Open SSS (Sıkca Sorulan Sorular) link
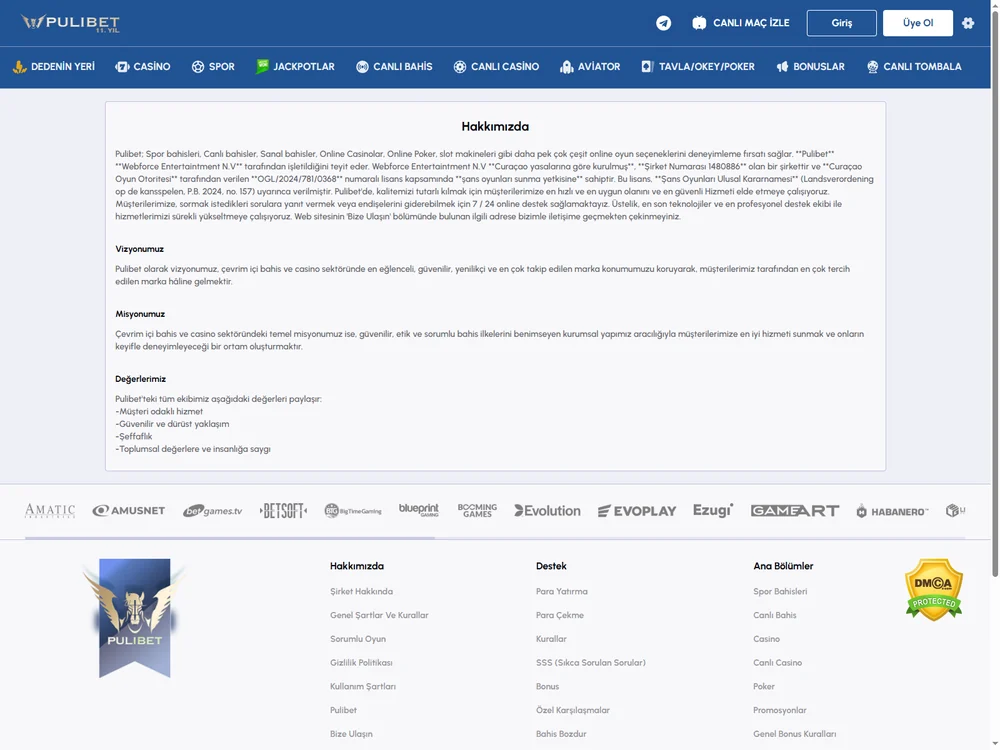1000x750 pixels. tap(591, 663)
